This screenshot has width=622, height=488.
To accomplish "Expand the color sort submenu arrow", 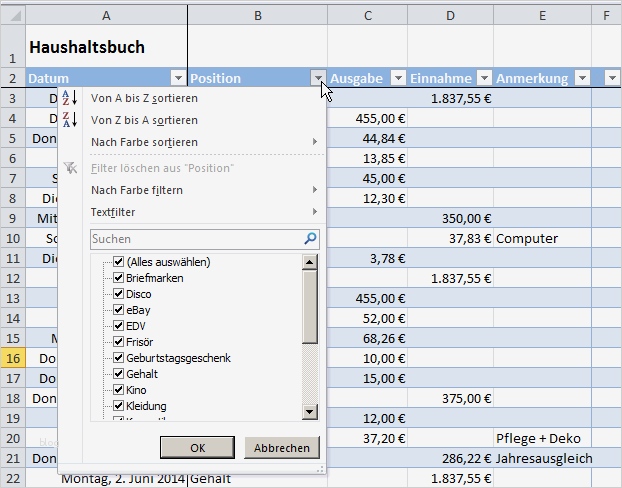I will point(315,142).
